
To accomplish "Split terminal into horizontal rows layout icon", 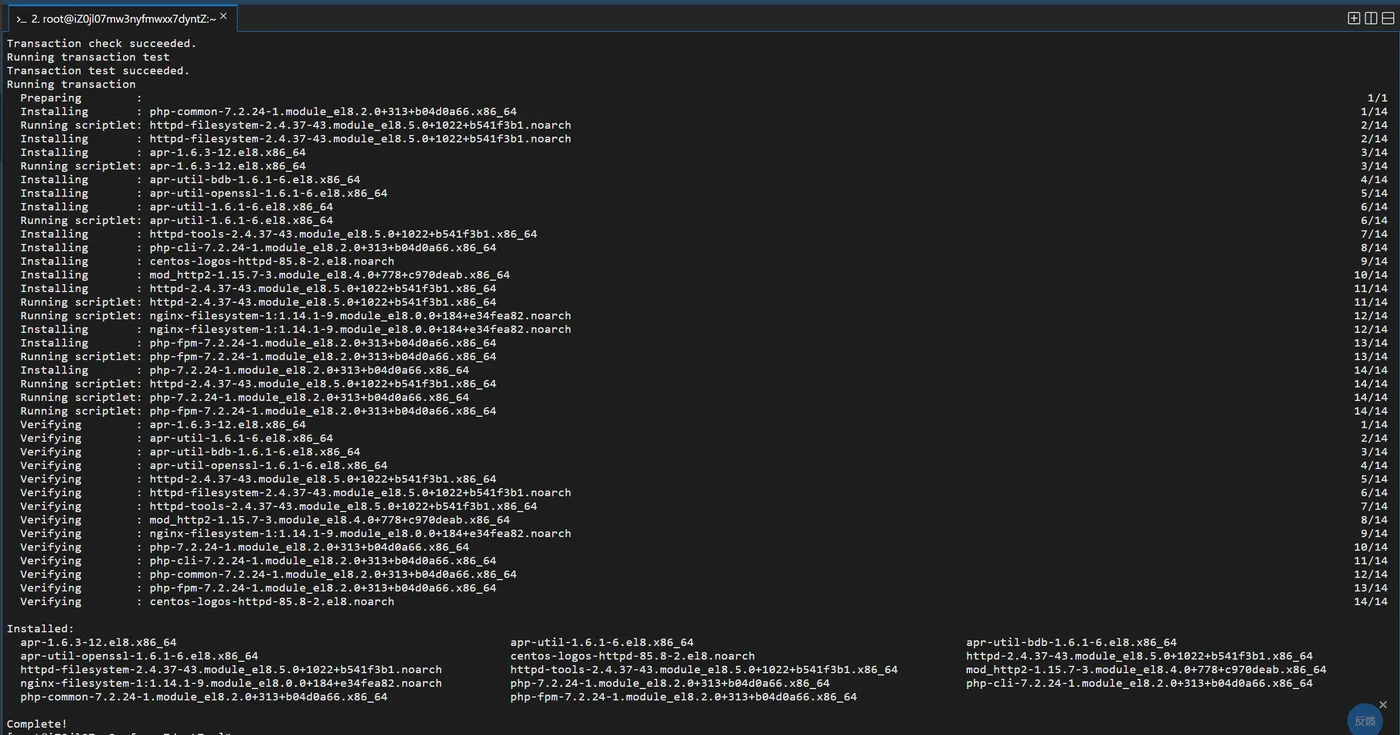I will tap(1388, 18).
